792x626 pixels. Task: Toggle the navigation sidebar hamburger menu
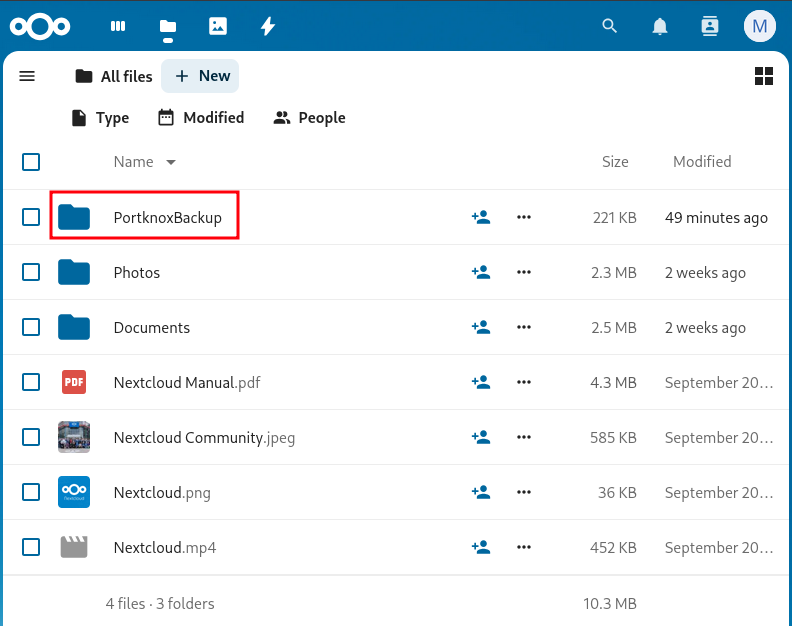coord(27,76)
